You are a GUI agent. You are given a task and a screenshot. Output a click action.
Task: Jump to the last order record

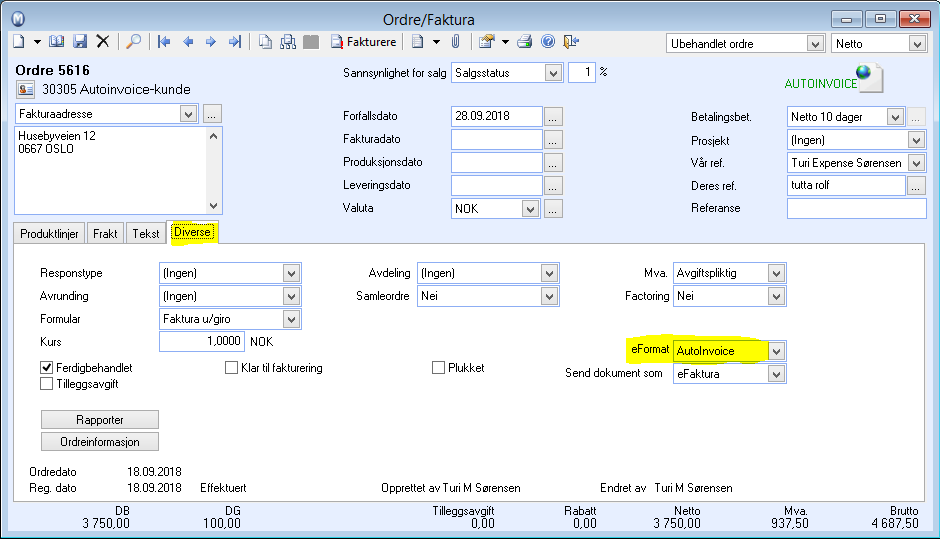(234, 41)
